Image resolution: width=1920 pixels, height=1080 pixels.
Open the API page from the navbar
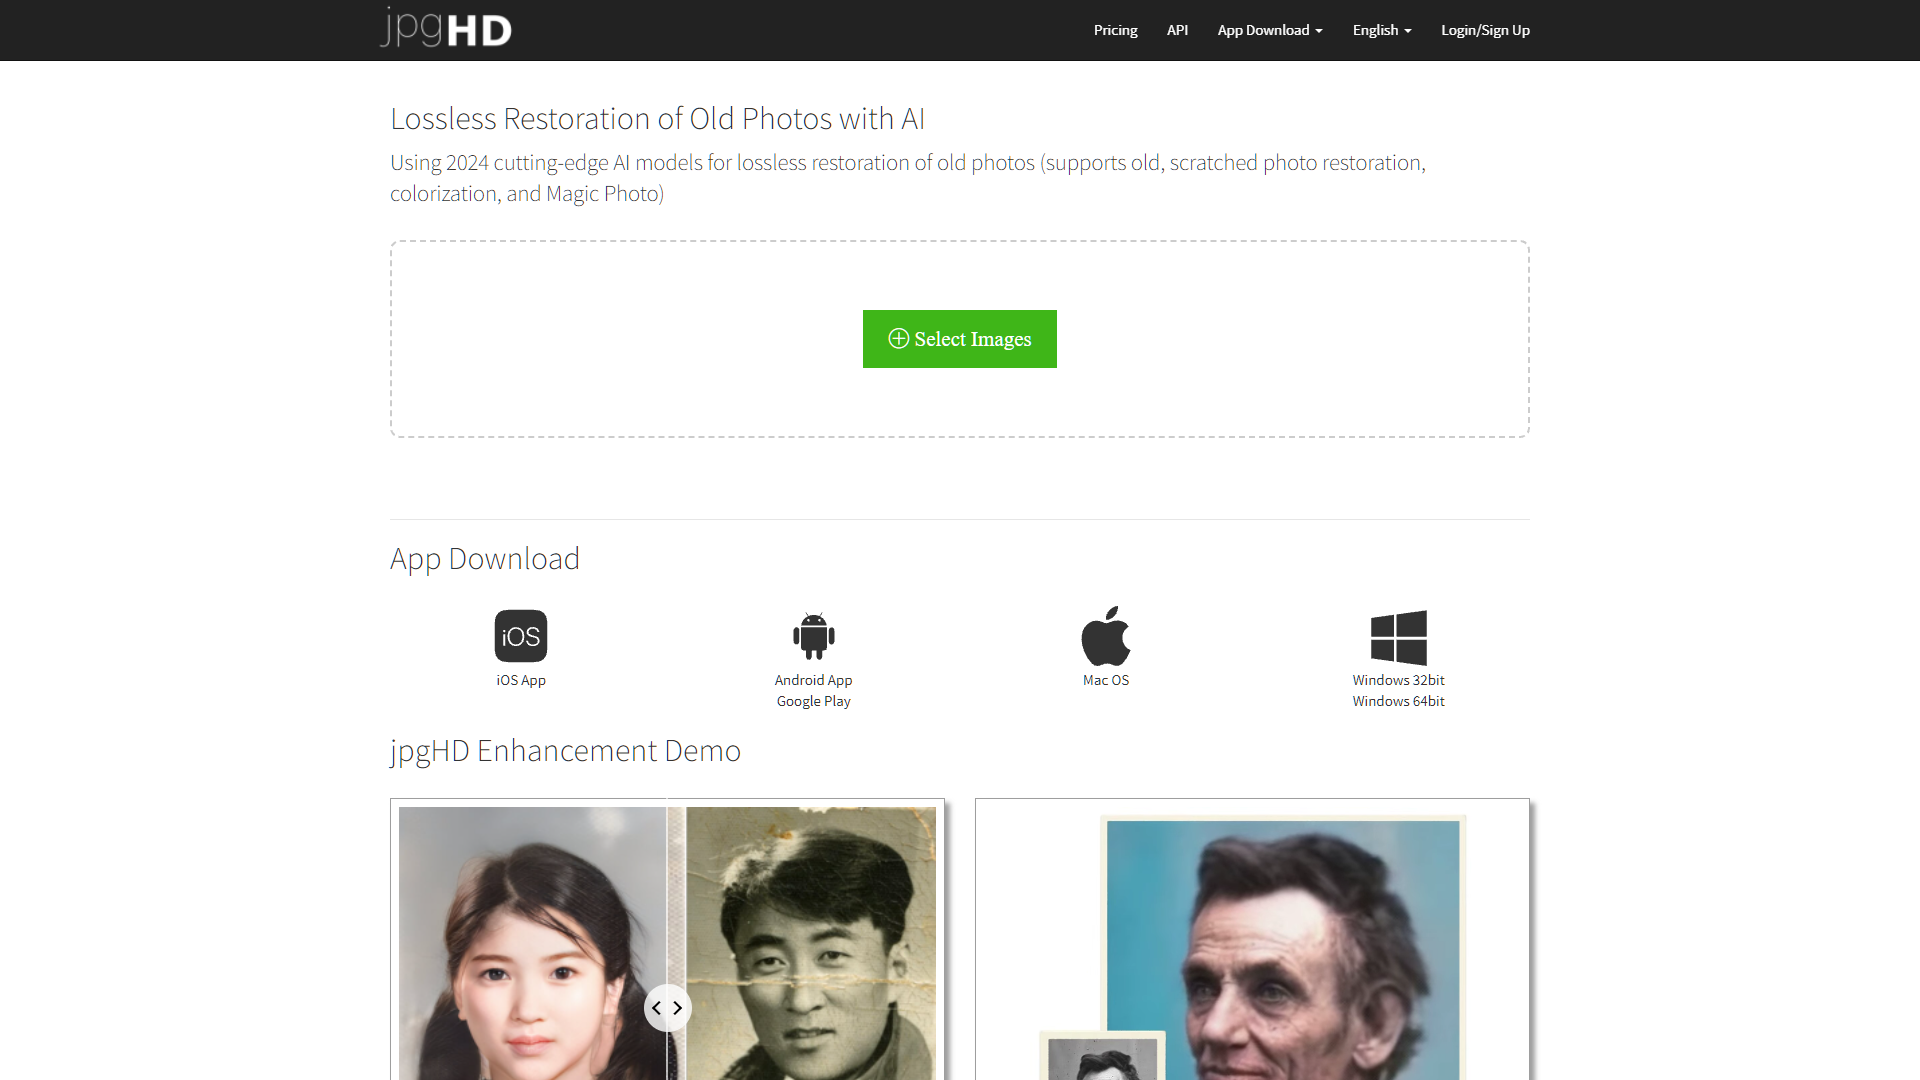1176,30
